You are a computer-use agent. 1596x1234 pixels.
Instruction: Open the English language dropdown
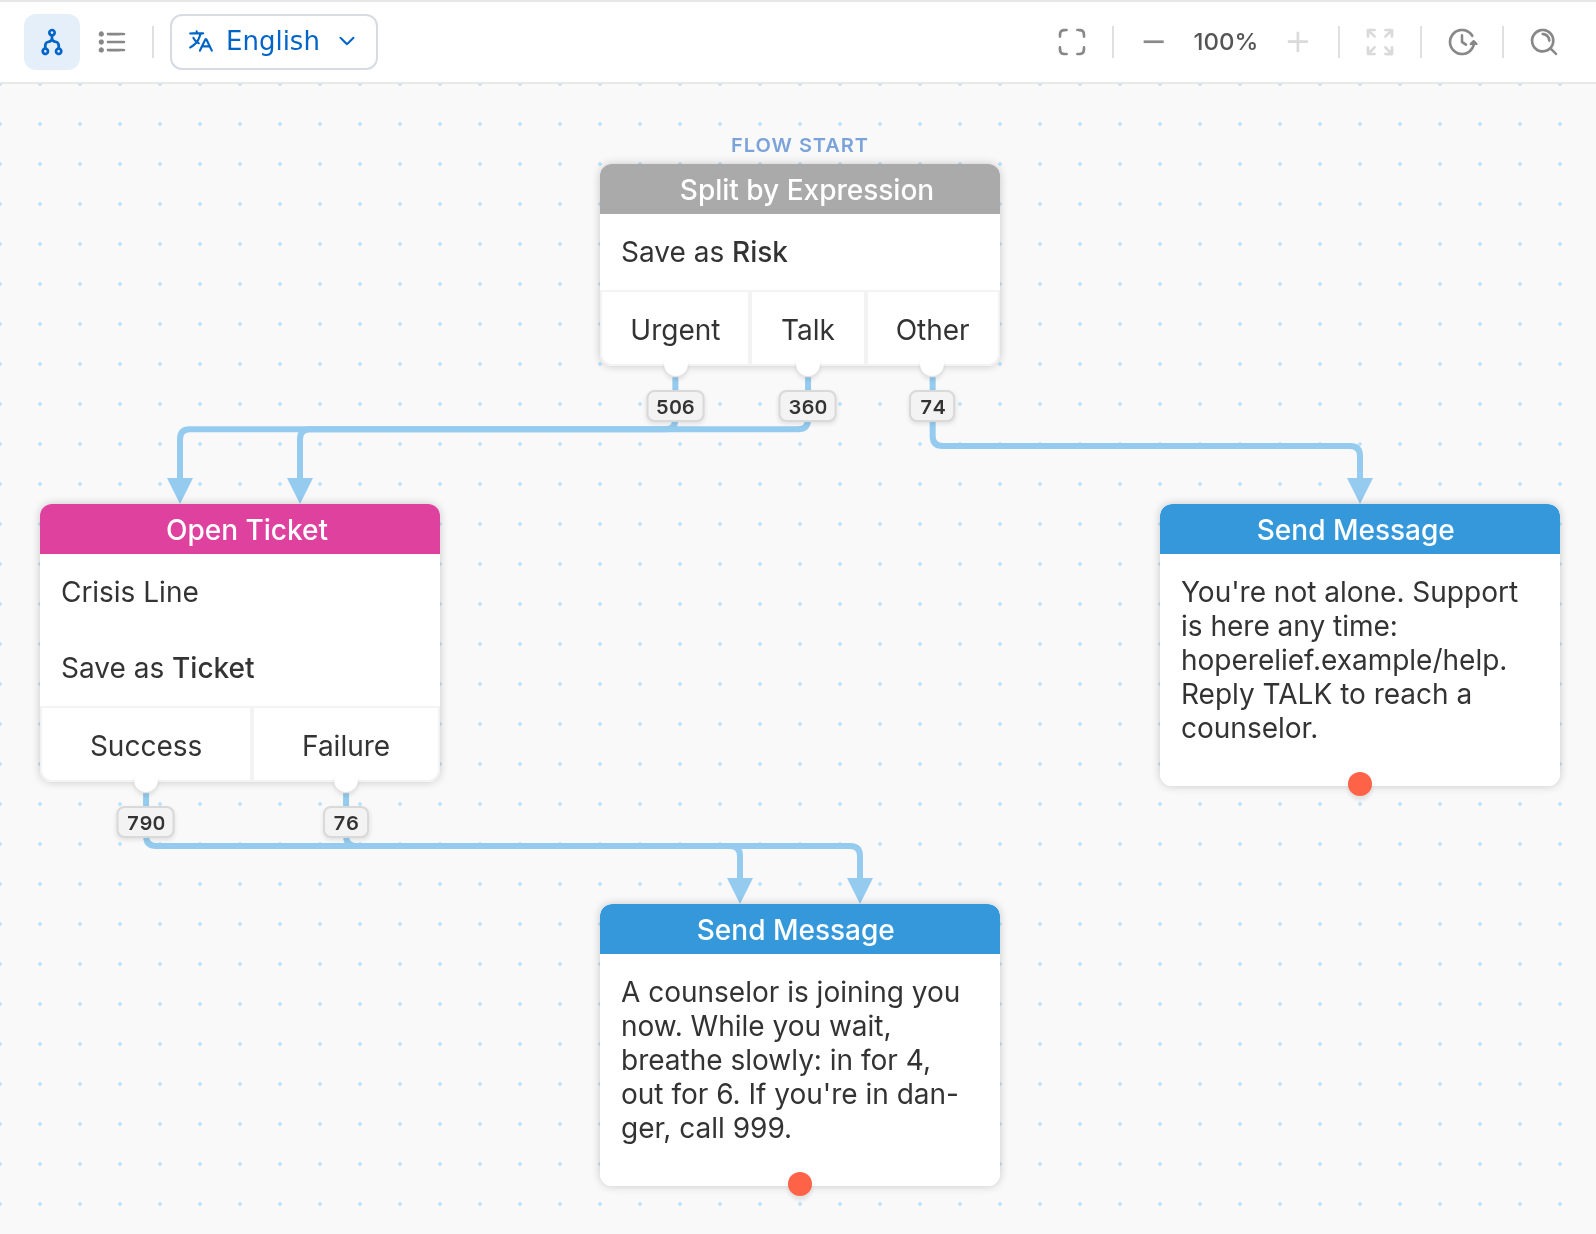tap(274, 42)
